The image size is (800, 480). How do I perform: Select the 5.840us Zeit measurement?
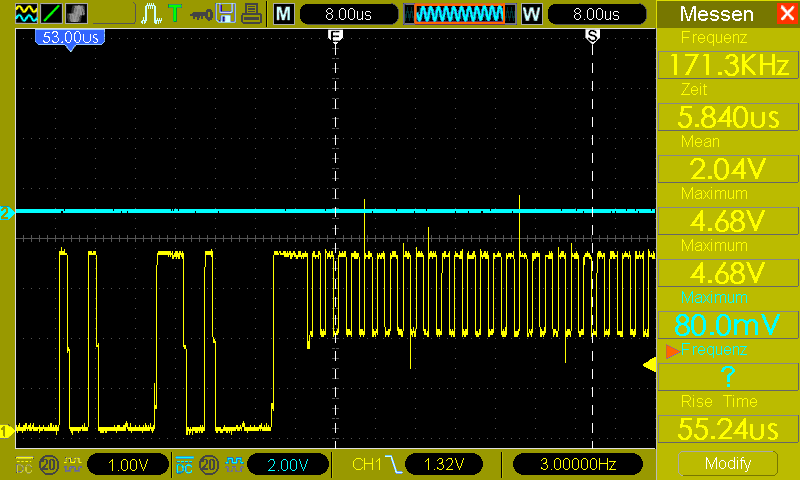coord(728,117)
